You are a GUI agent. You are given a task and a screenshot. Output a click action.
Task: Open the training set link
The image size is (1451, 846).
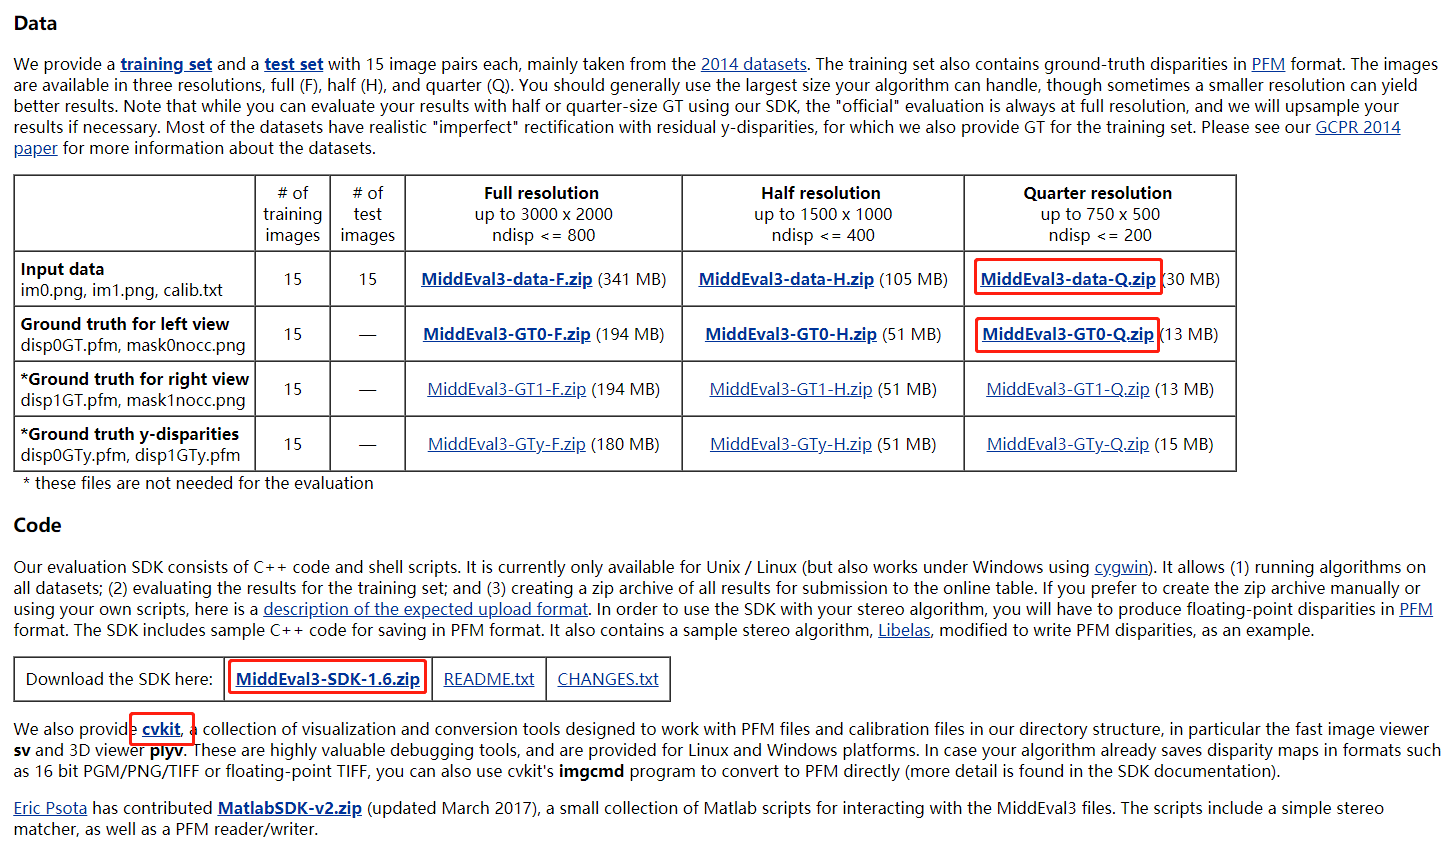click(165, 63)
